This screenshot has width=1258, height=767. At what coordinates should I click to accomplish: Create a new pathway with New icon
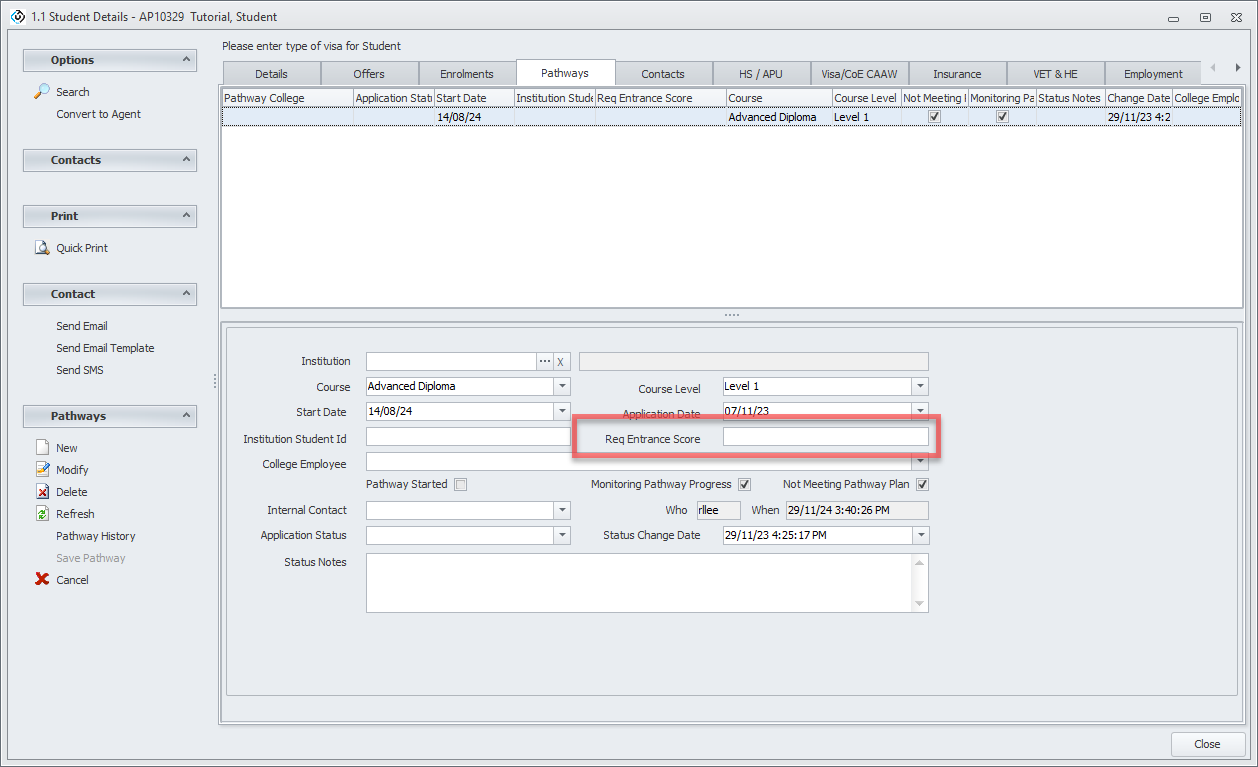coord(42,448)
